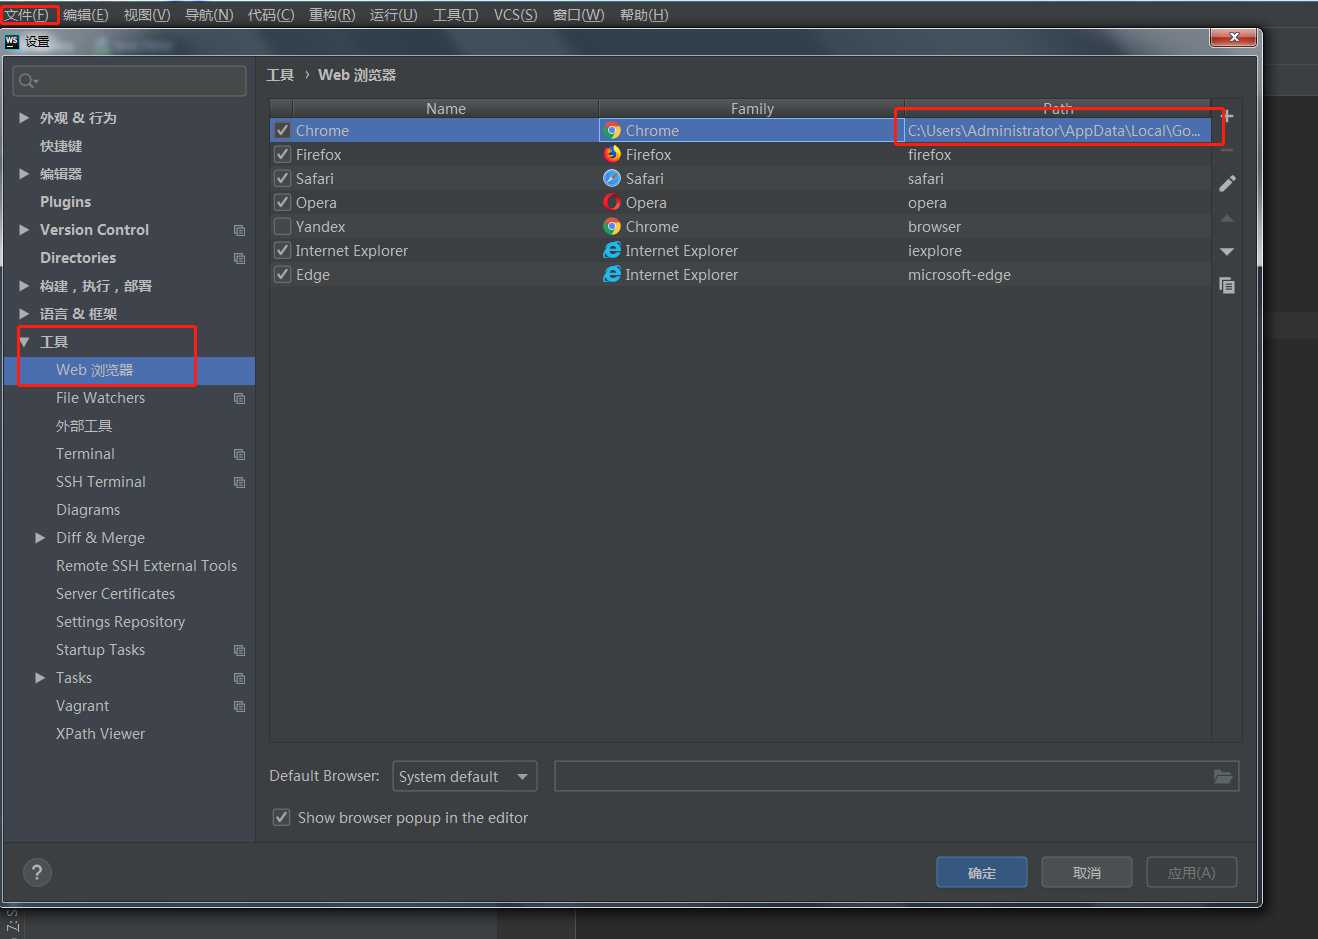
Task: Expand the Diff & Merge node
Action: (40, 537)
